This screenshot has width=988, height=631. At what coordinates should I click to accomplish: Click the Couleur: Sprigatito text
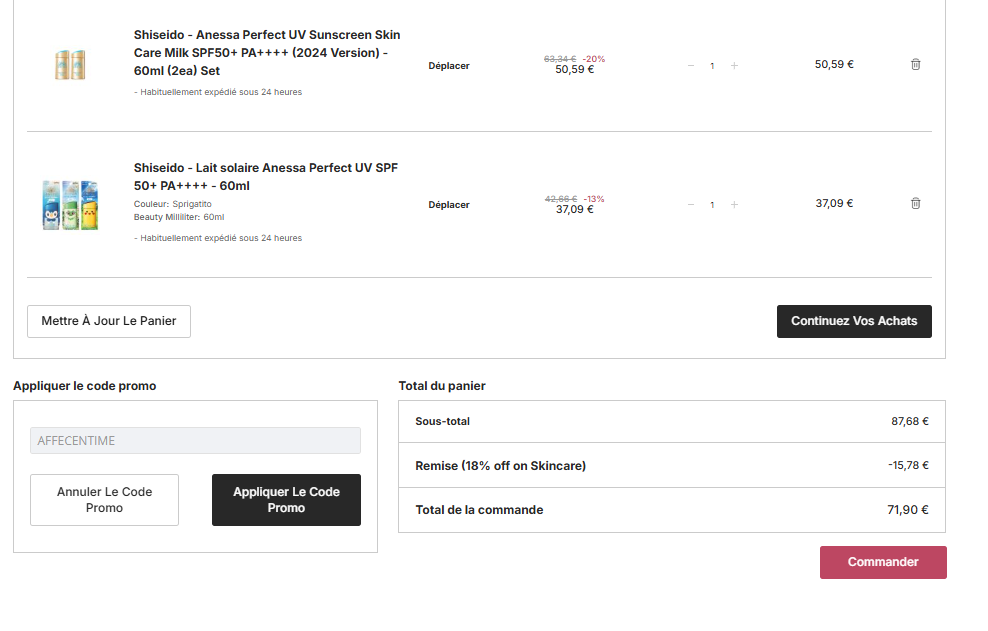click(x=173, y=204)
